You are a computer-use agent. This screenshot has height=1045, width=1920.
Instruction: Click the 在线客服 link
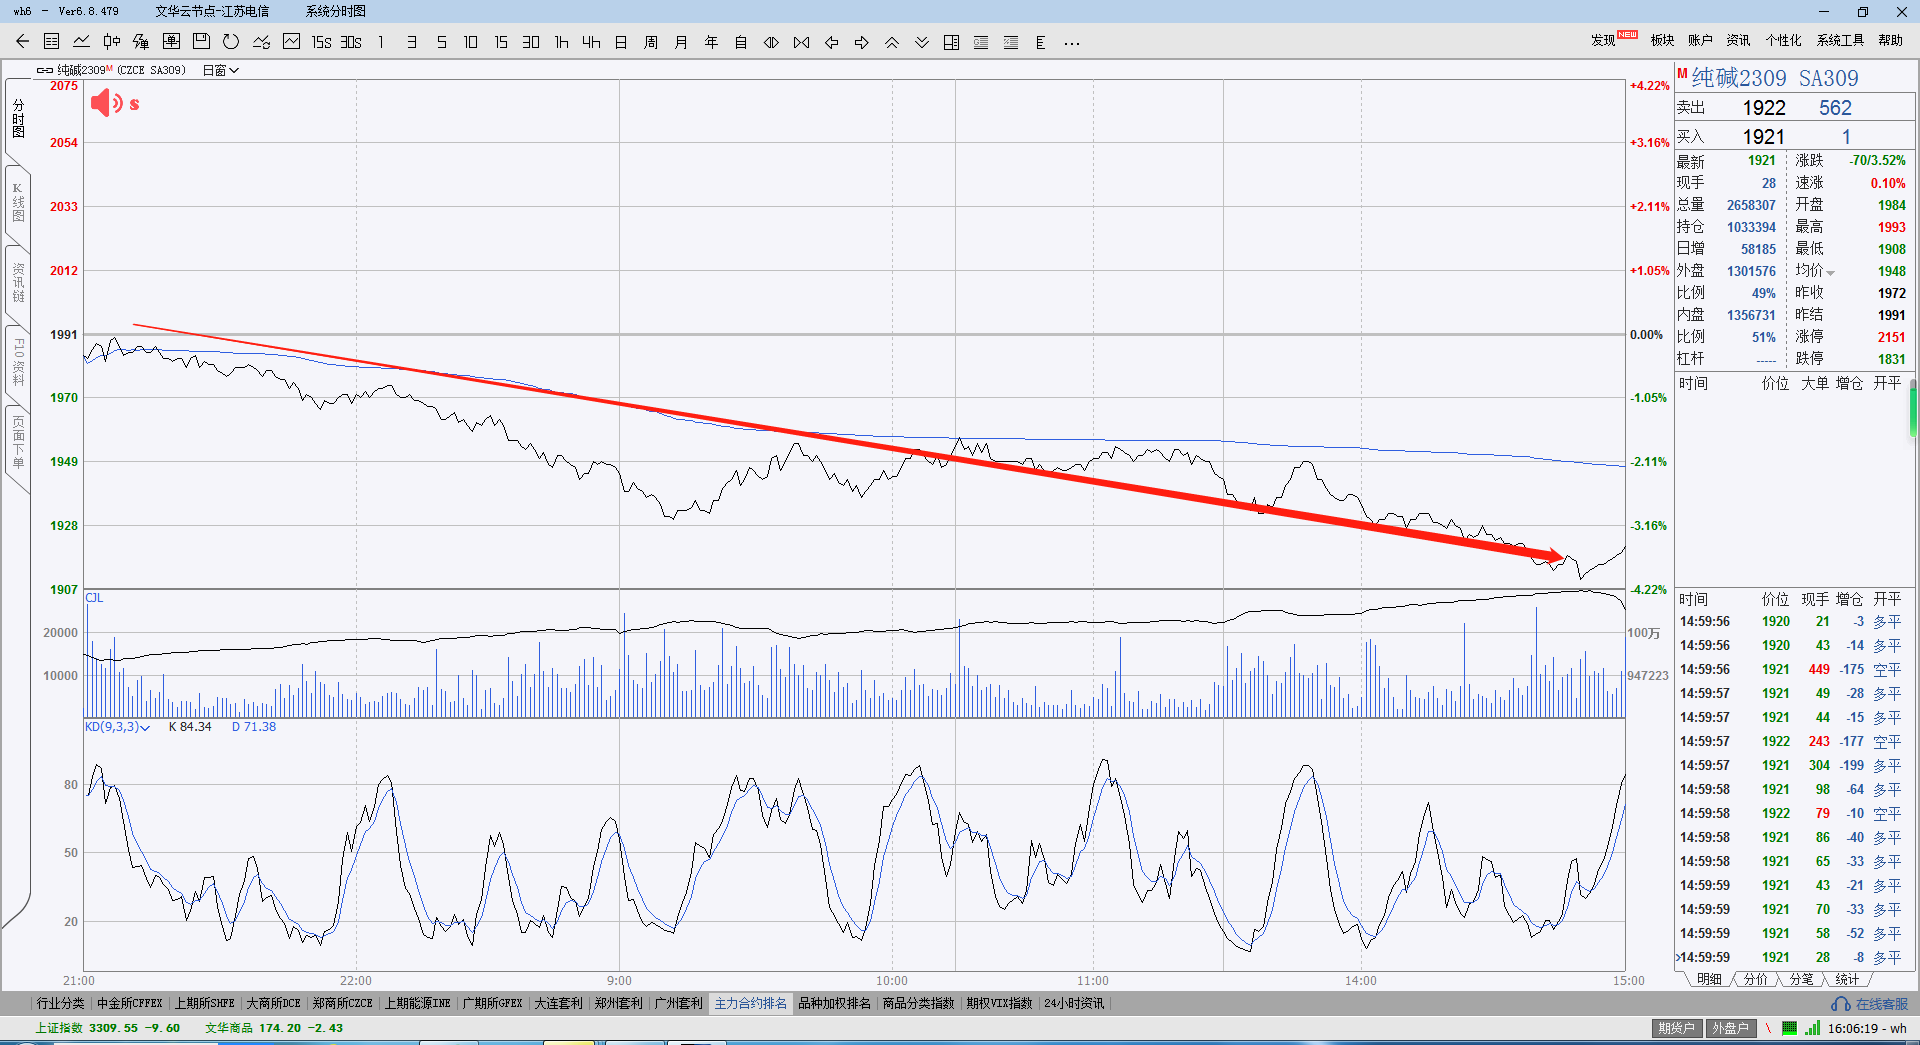[1870, 1004]
